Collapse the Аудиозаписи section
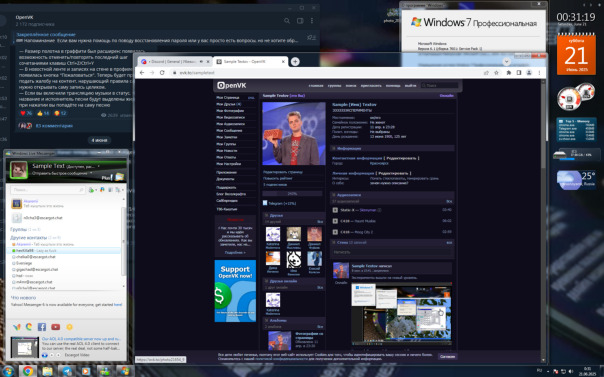The height and width of the screenshot is (377, 604). tap(334, 195)
